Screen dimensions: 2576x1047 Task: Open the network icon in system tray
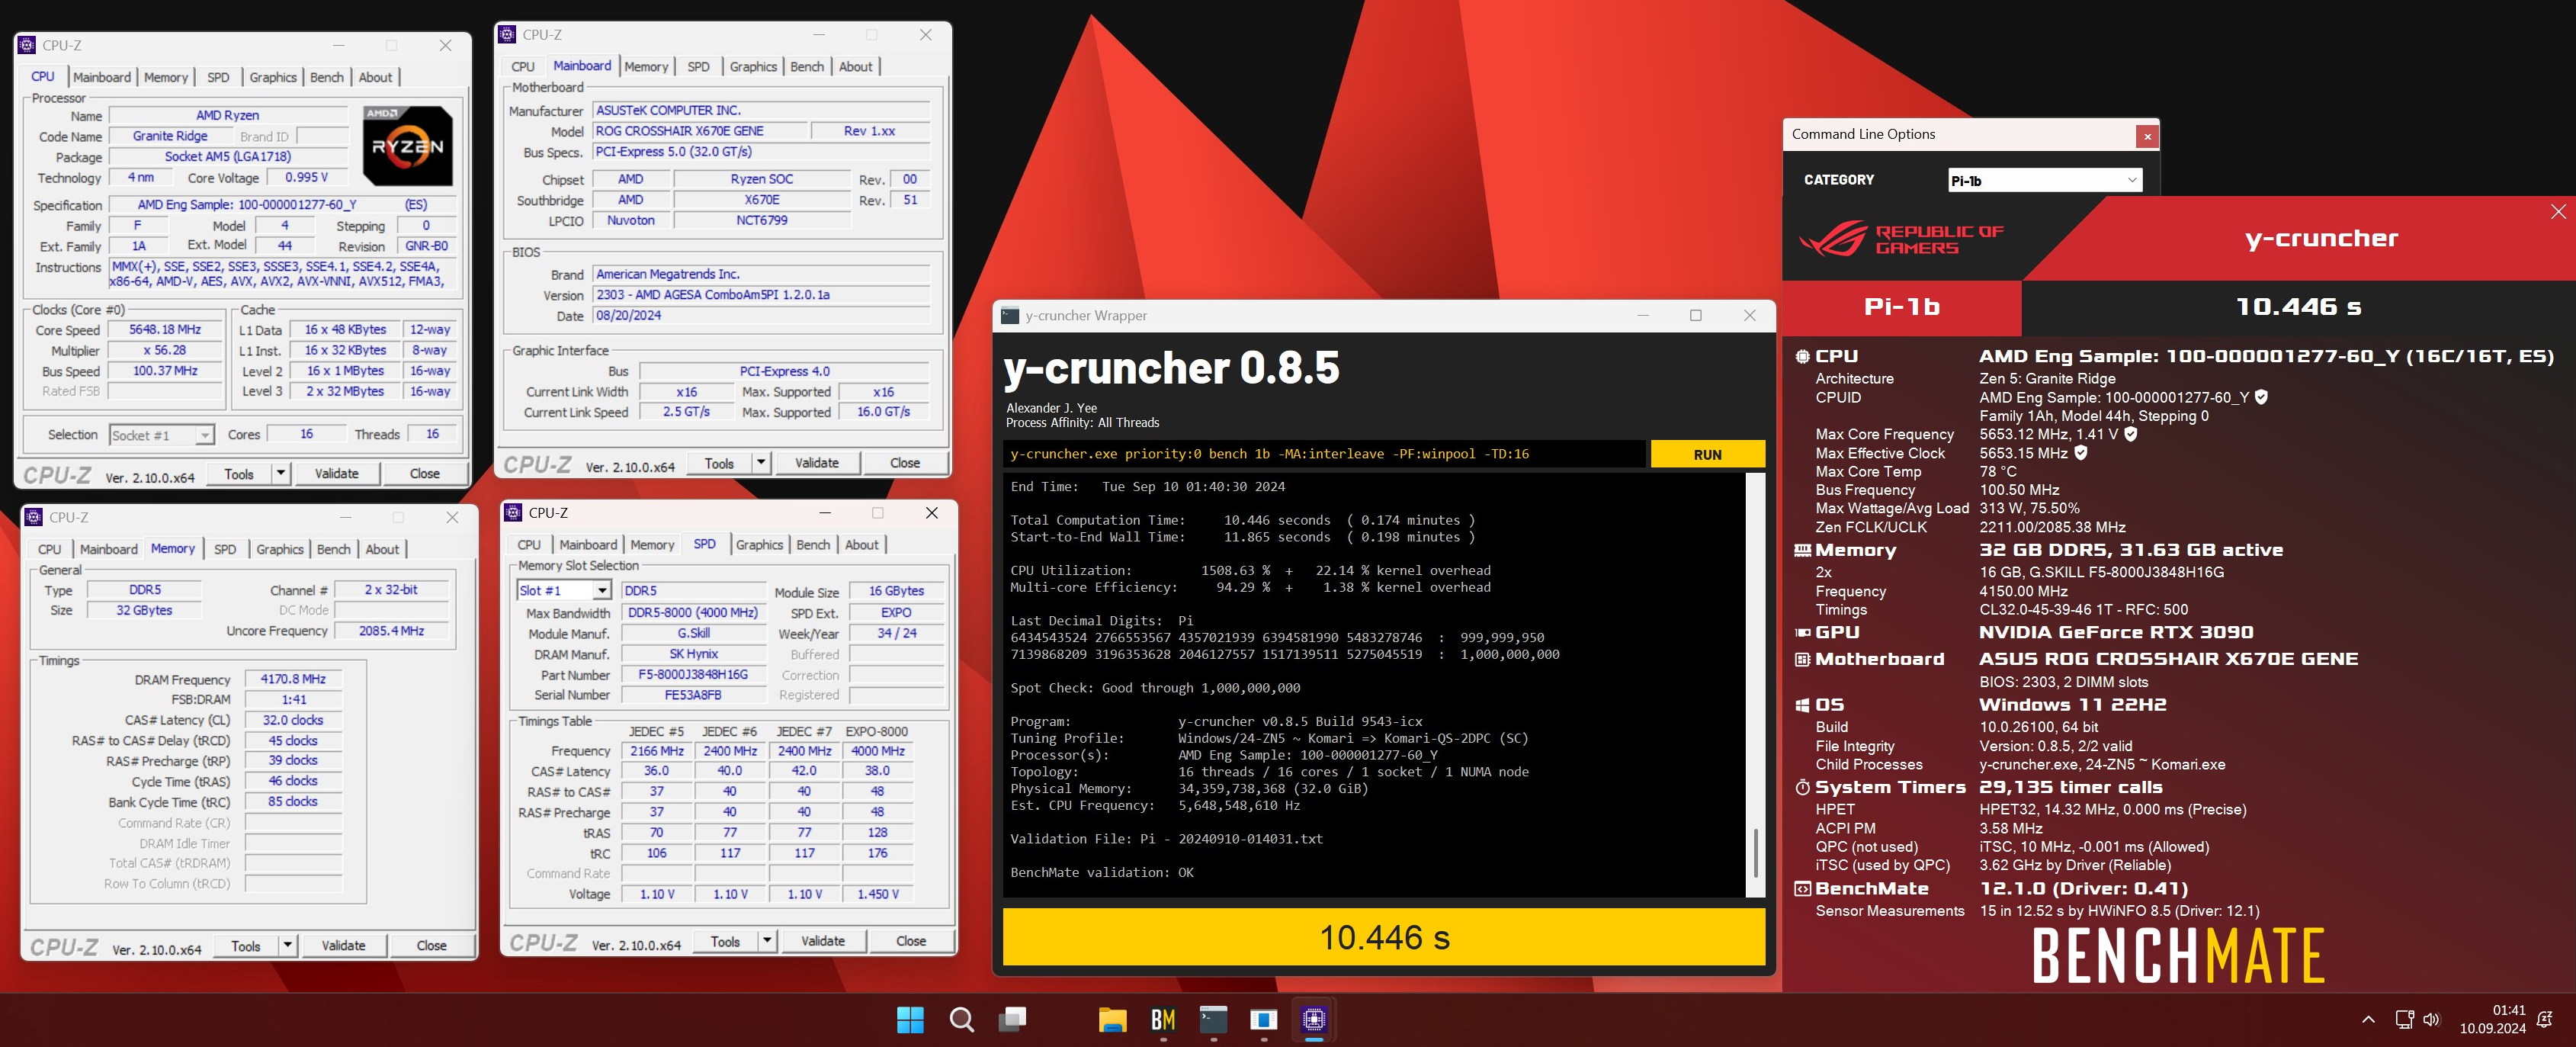[2404, 1019]
